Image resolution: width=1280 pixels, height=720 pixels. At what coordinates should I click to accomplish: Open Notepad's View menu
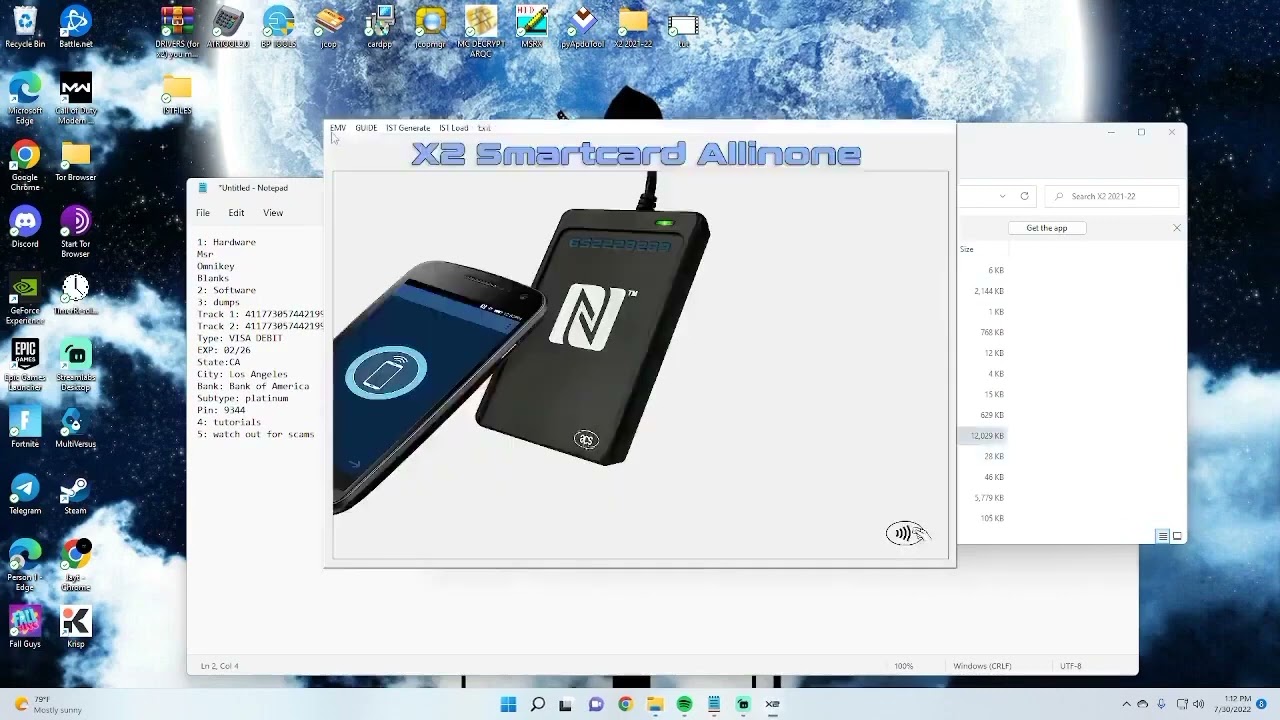pyautogui.click(x=273, y=213)
